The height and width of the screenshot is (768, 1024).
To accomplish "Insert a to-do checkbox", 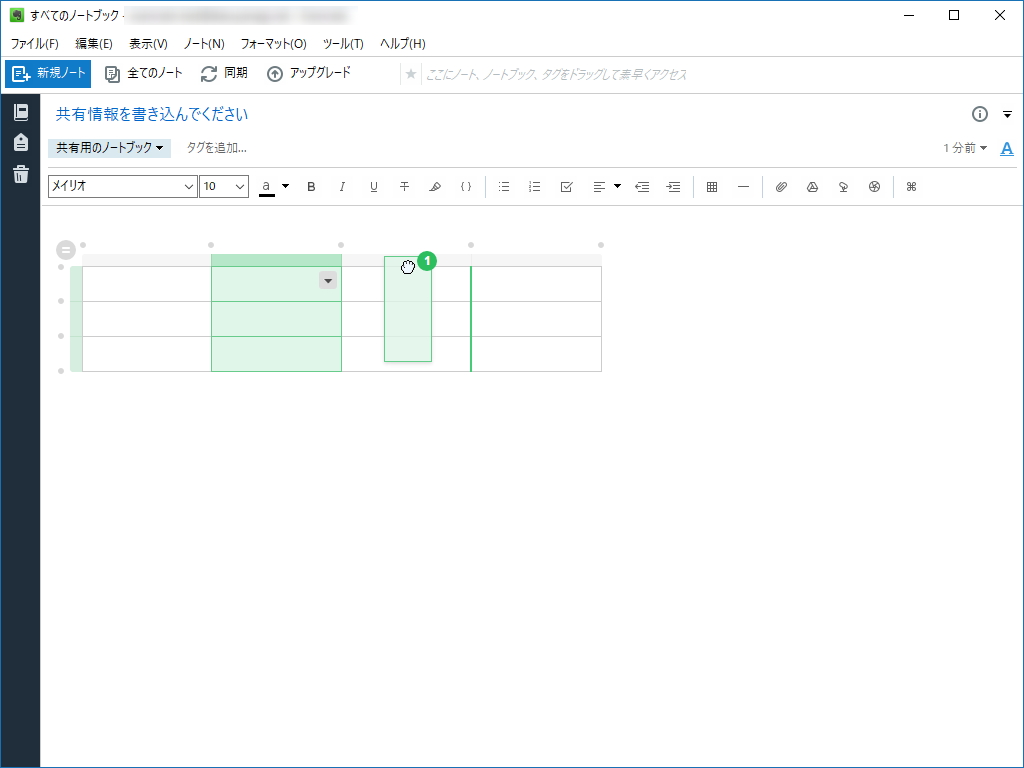I will (567, 186).
